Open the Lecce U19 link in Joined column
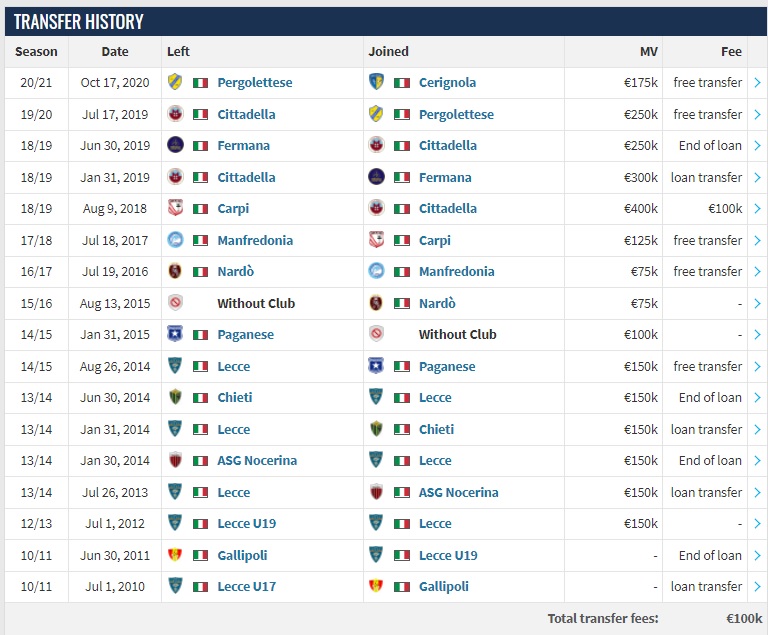Viewport: 768px width, 635px height. [448, 555]
